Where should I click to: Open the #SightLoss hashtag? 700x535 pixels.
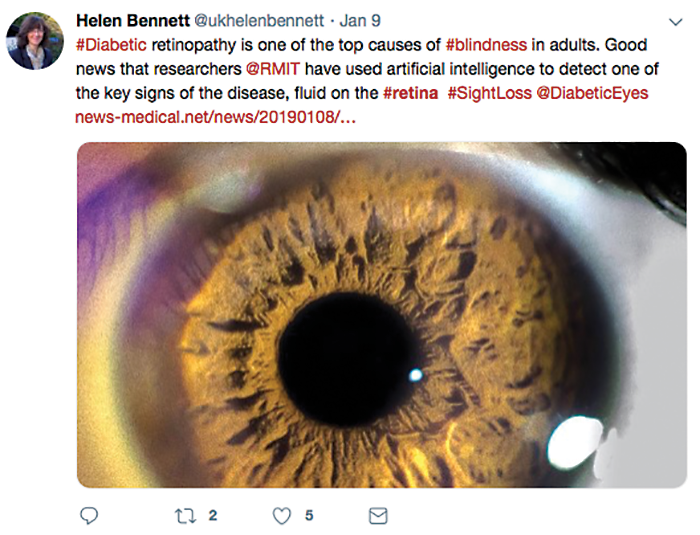[490, 93]
